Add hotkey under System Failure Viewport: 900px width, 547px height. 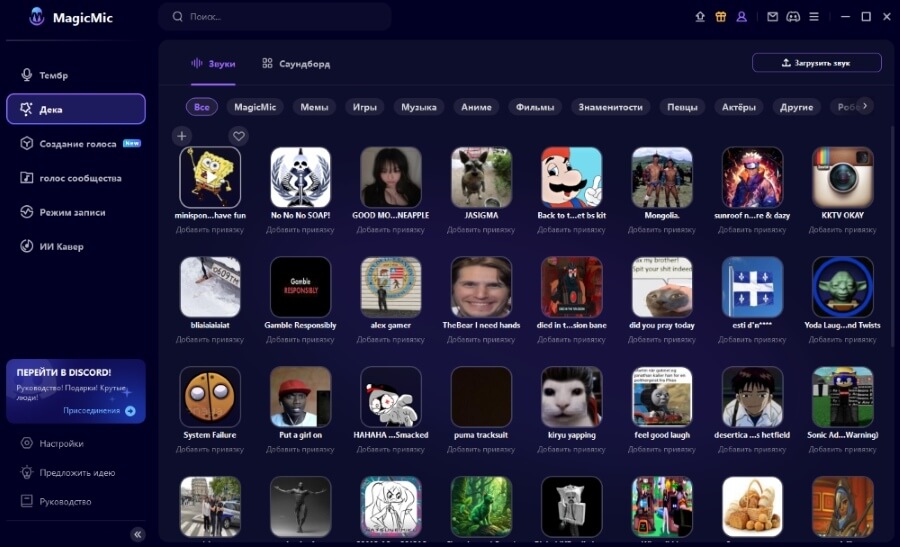[x=210, y=449]
